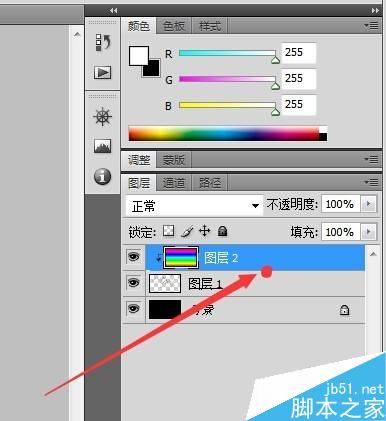Click the opacity 100% field

point(341,204)
